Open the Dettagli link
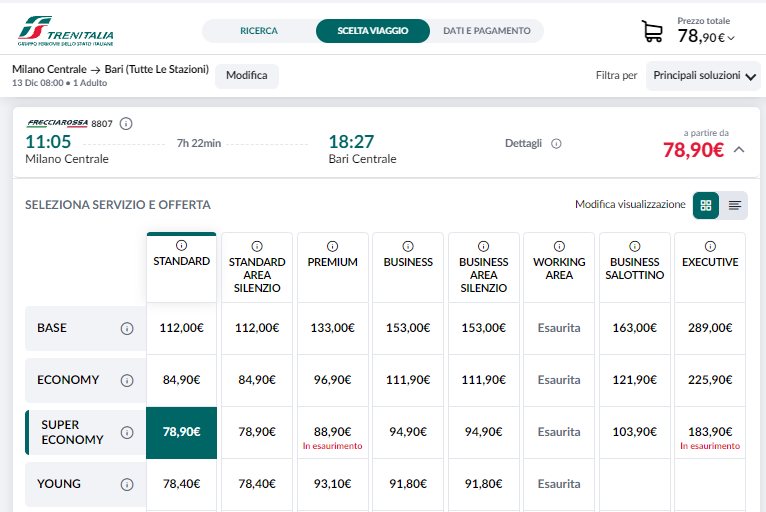 (523, 144)
